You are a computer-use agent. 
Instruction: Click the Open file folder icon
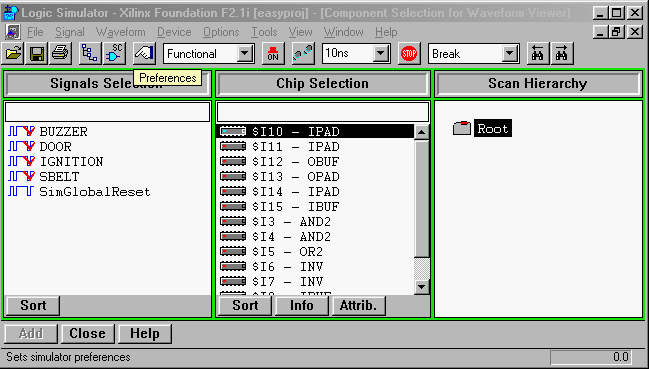click(13, 53)
